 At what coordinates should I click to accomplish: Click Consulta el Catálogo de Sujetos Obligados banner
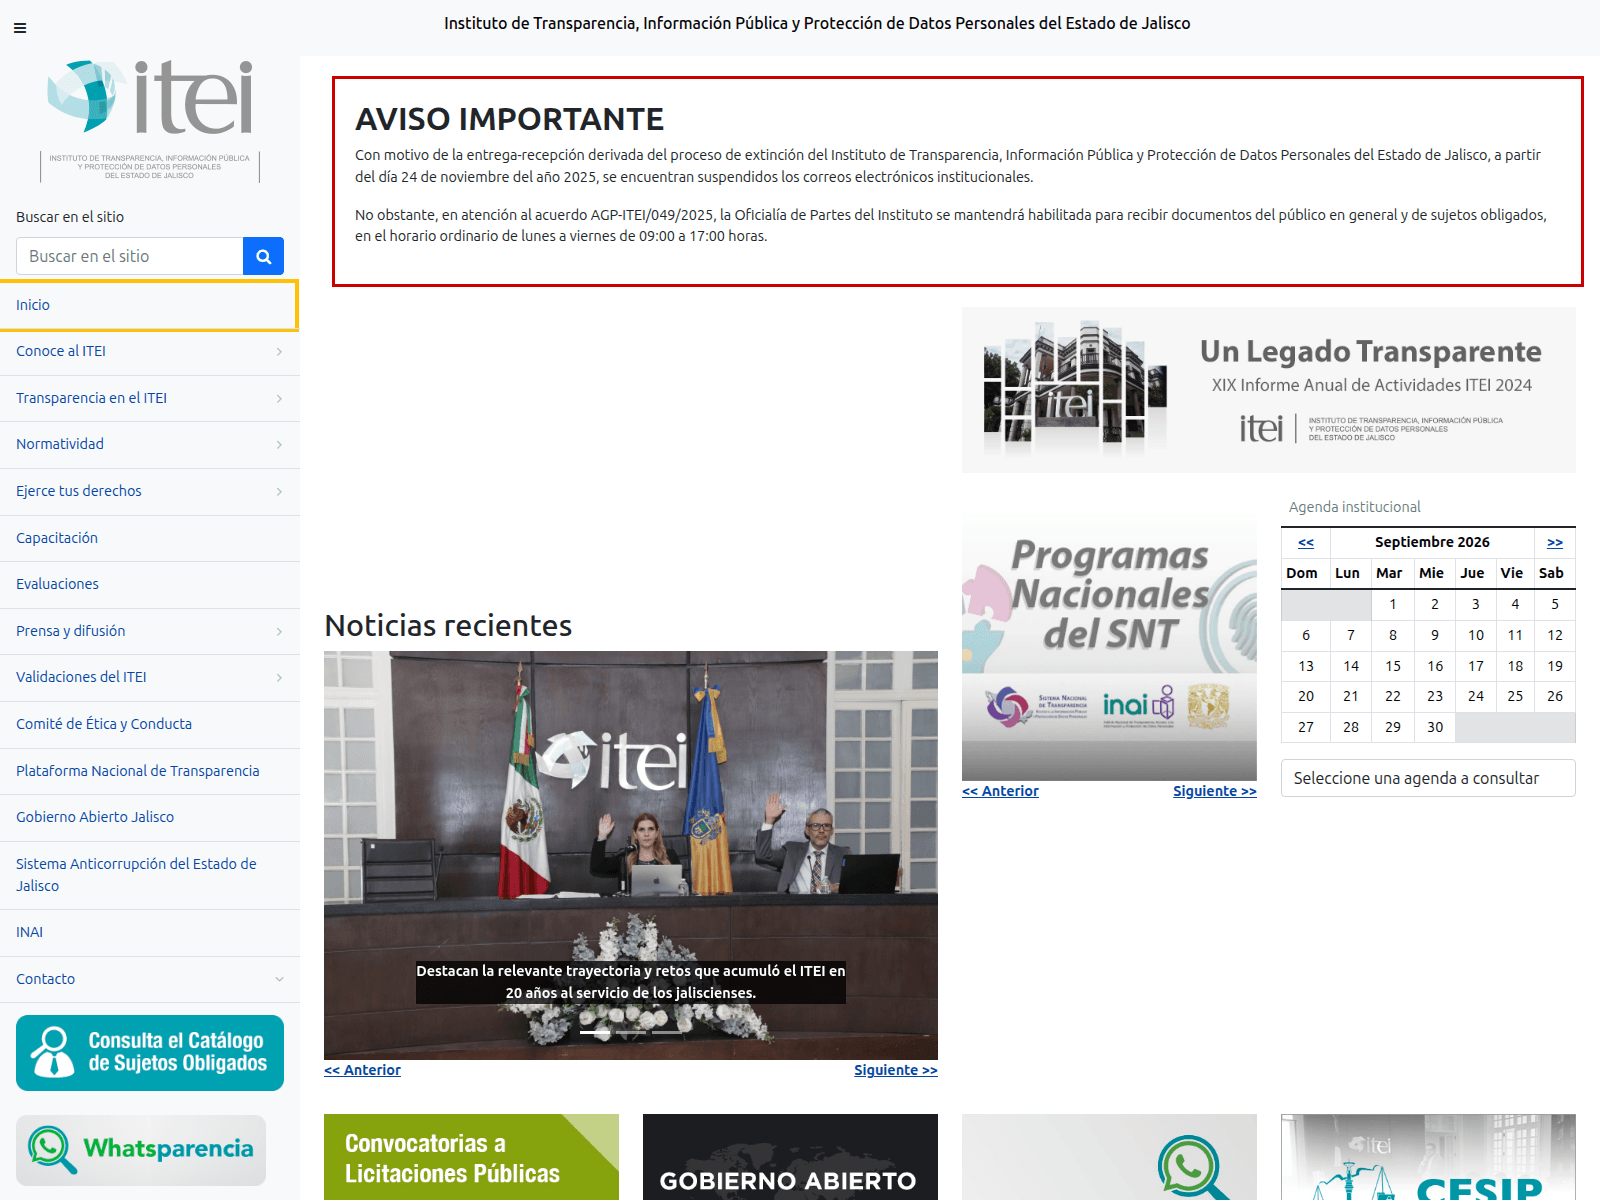(x=150, y=1053)
